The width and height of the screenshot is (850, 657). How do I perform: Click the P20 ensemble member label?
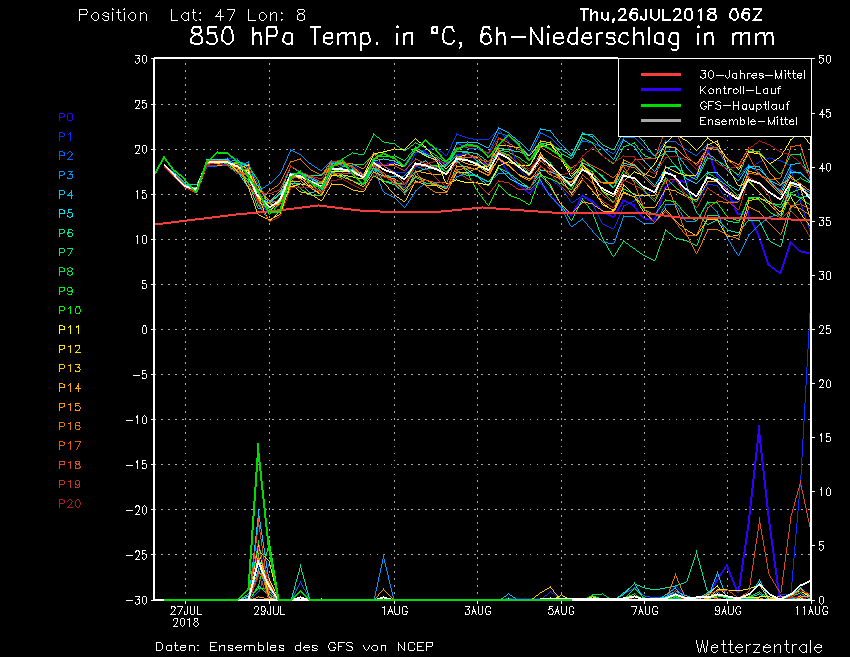coord(69,504)
